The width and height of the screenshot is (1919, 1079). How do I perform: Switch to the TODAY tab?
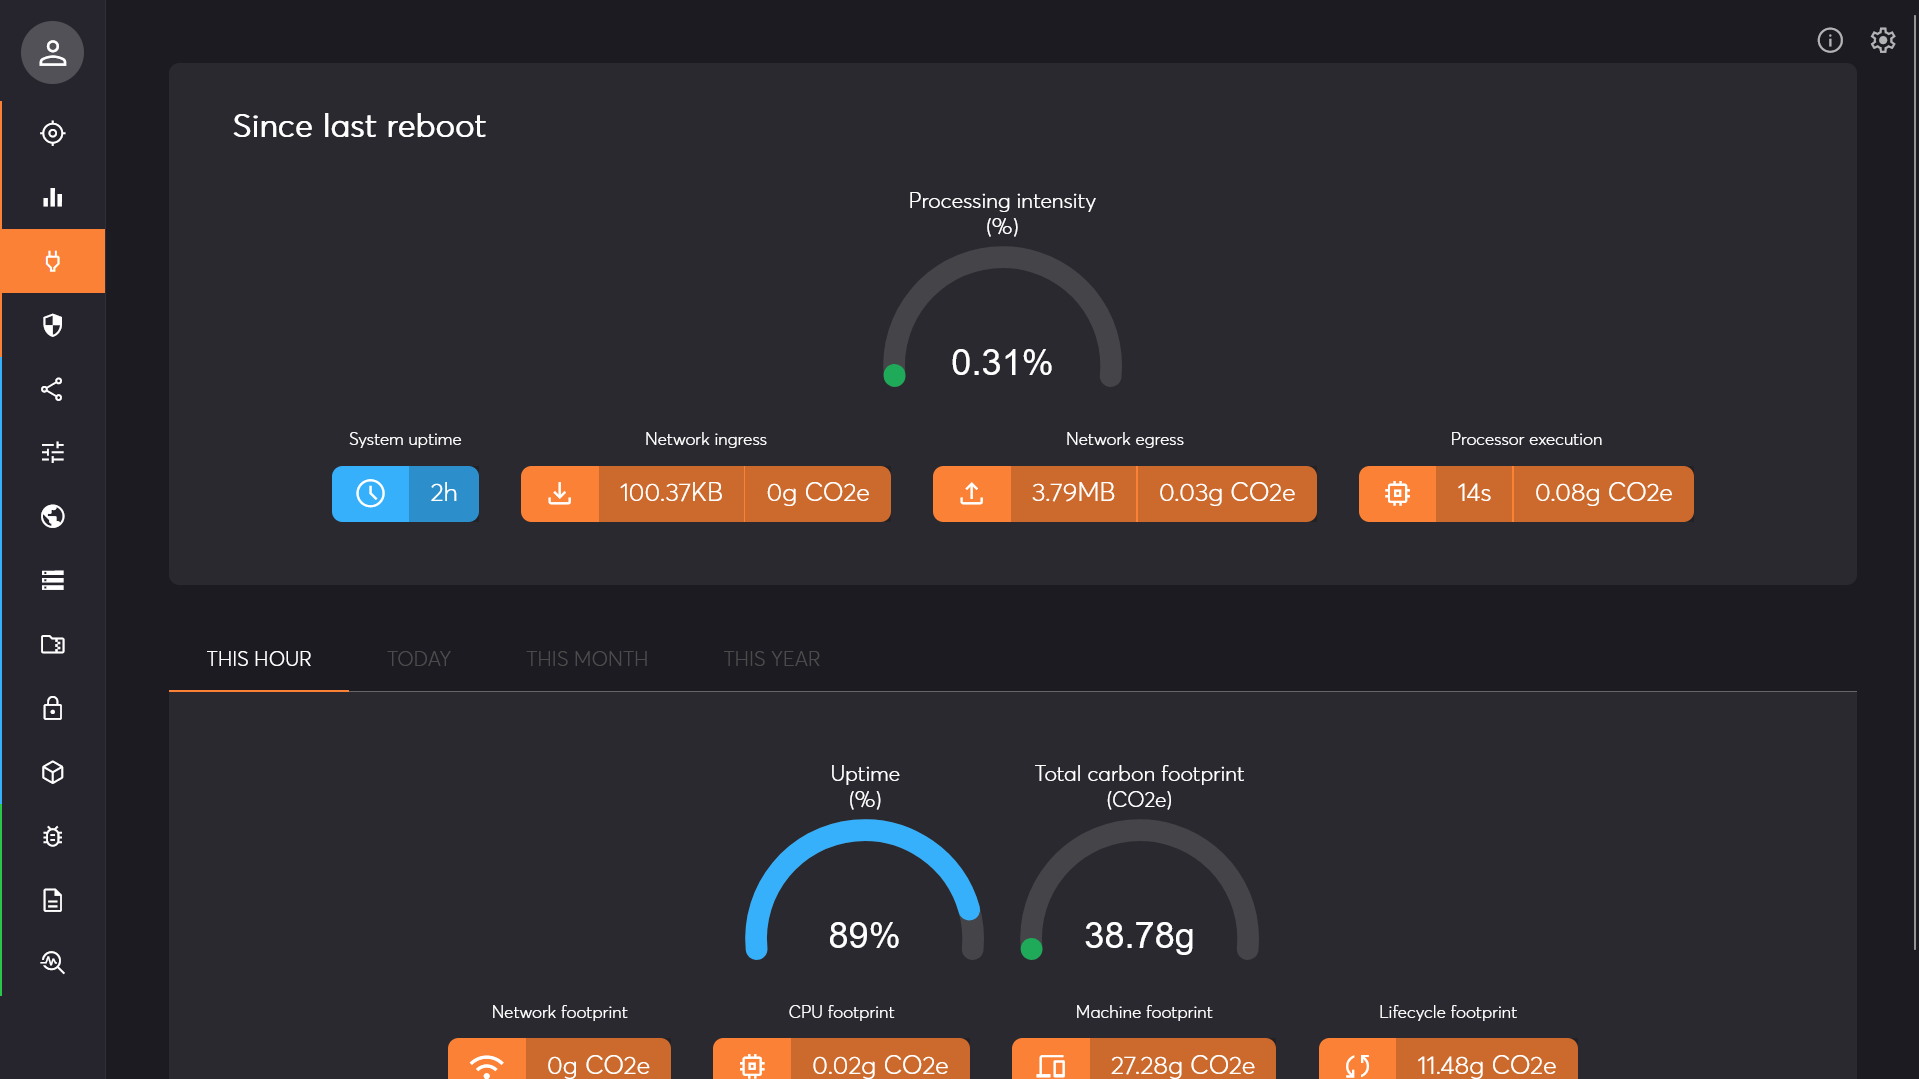(418, 659)
